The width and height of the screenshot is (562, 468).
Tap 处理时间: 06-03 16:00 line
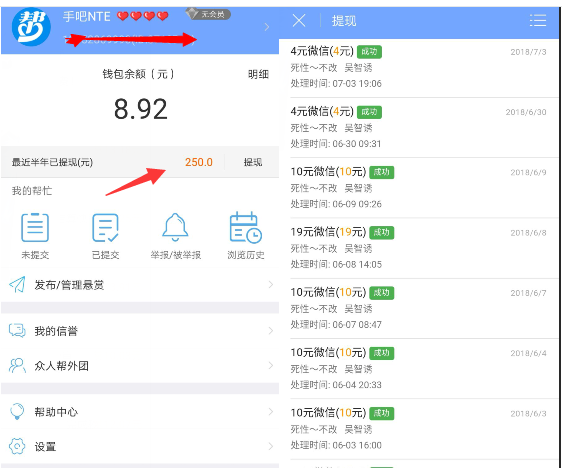point(336,445)
